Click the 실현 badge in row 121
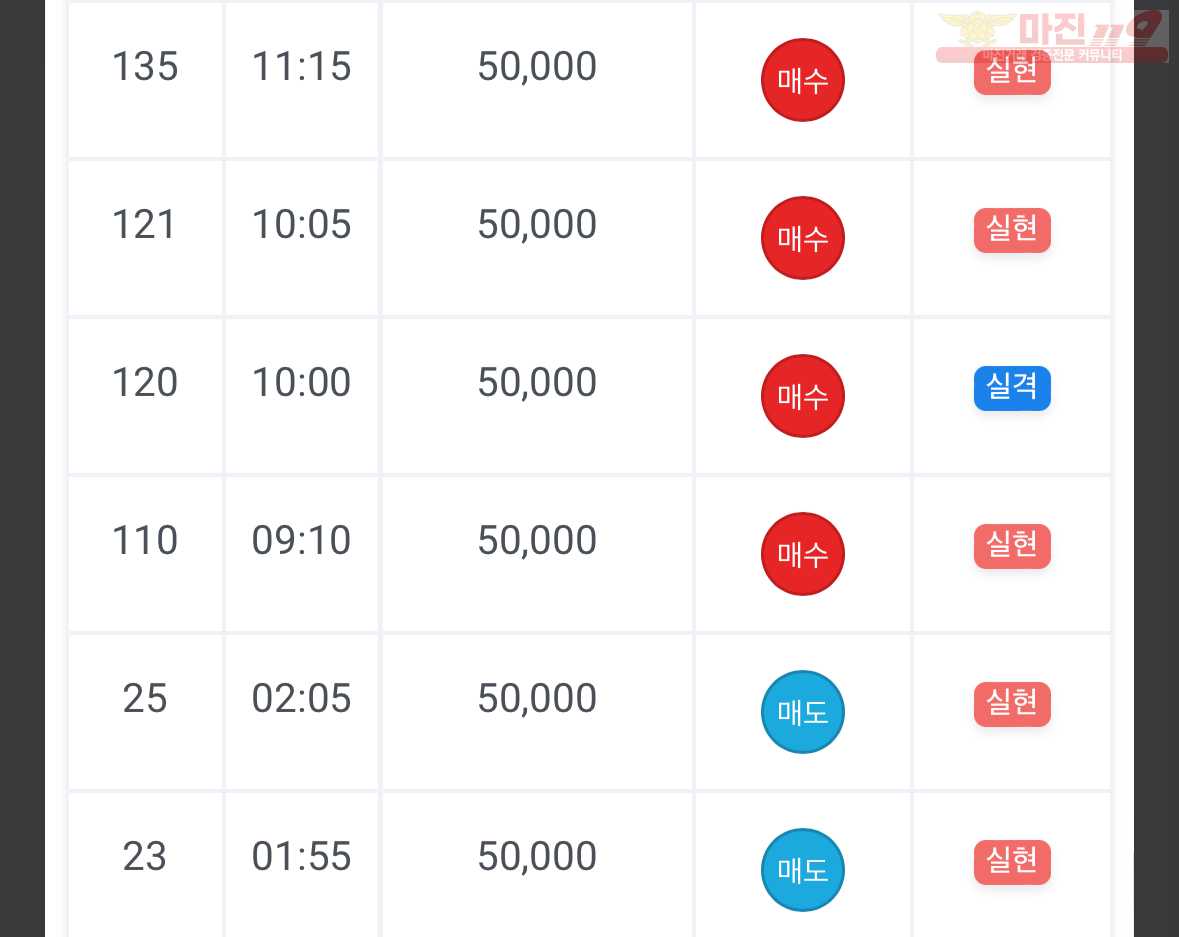 (x=1012, y=230)
